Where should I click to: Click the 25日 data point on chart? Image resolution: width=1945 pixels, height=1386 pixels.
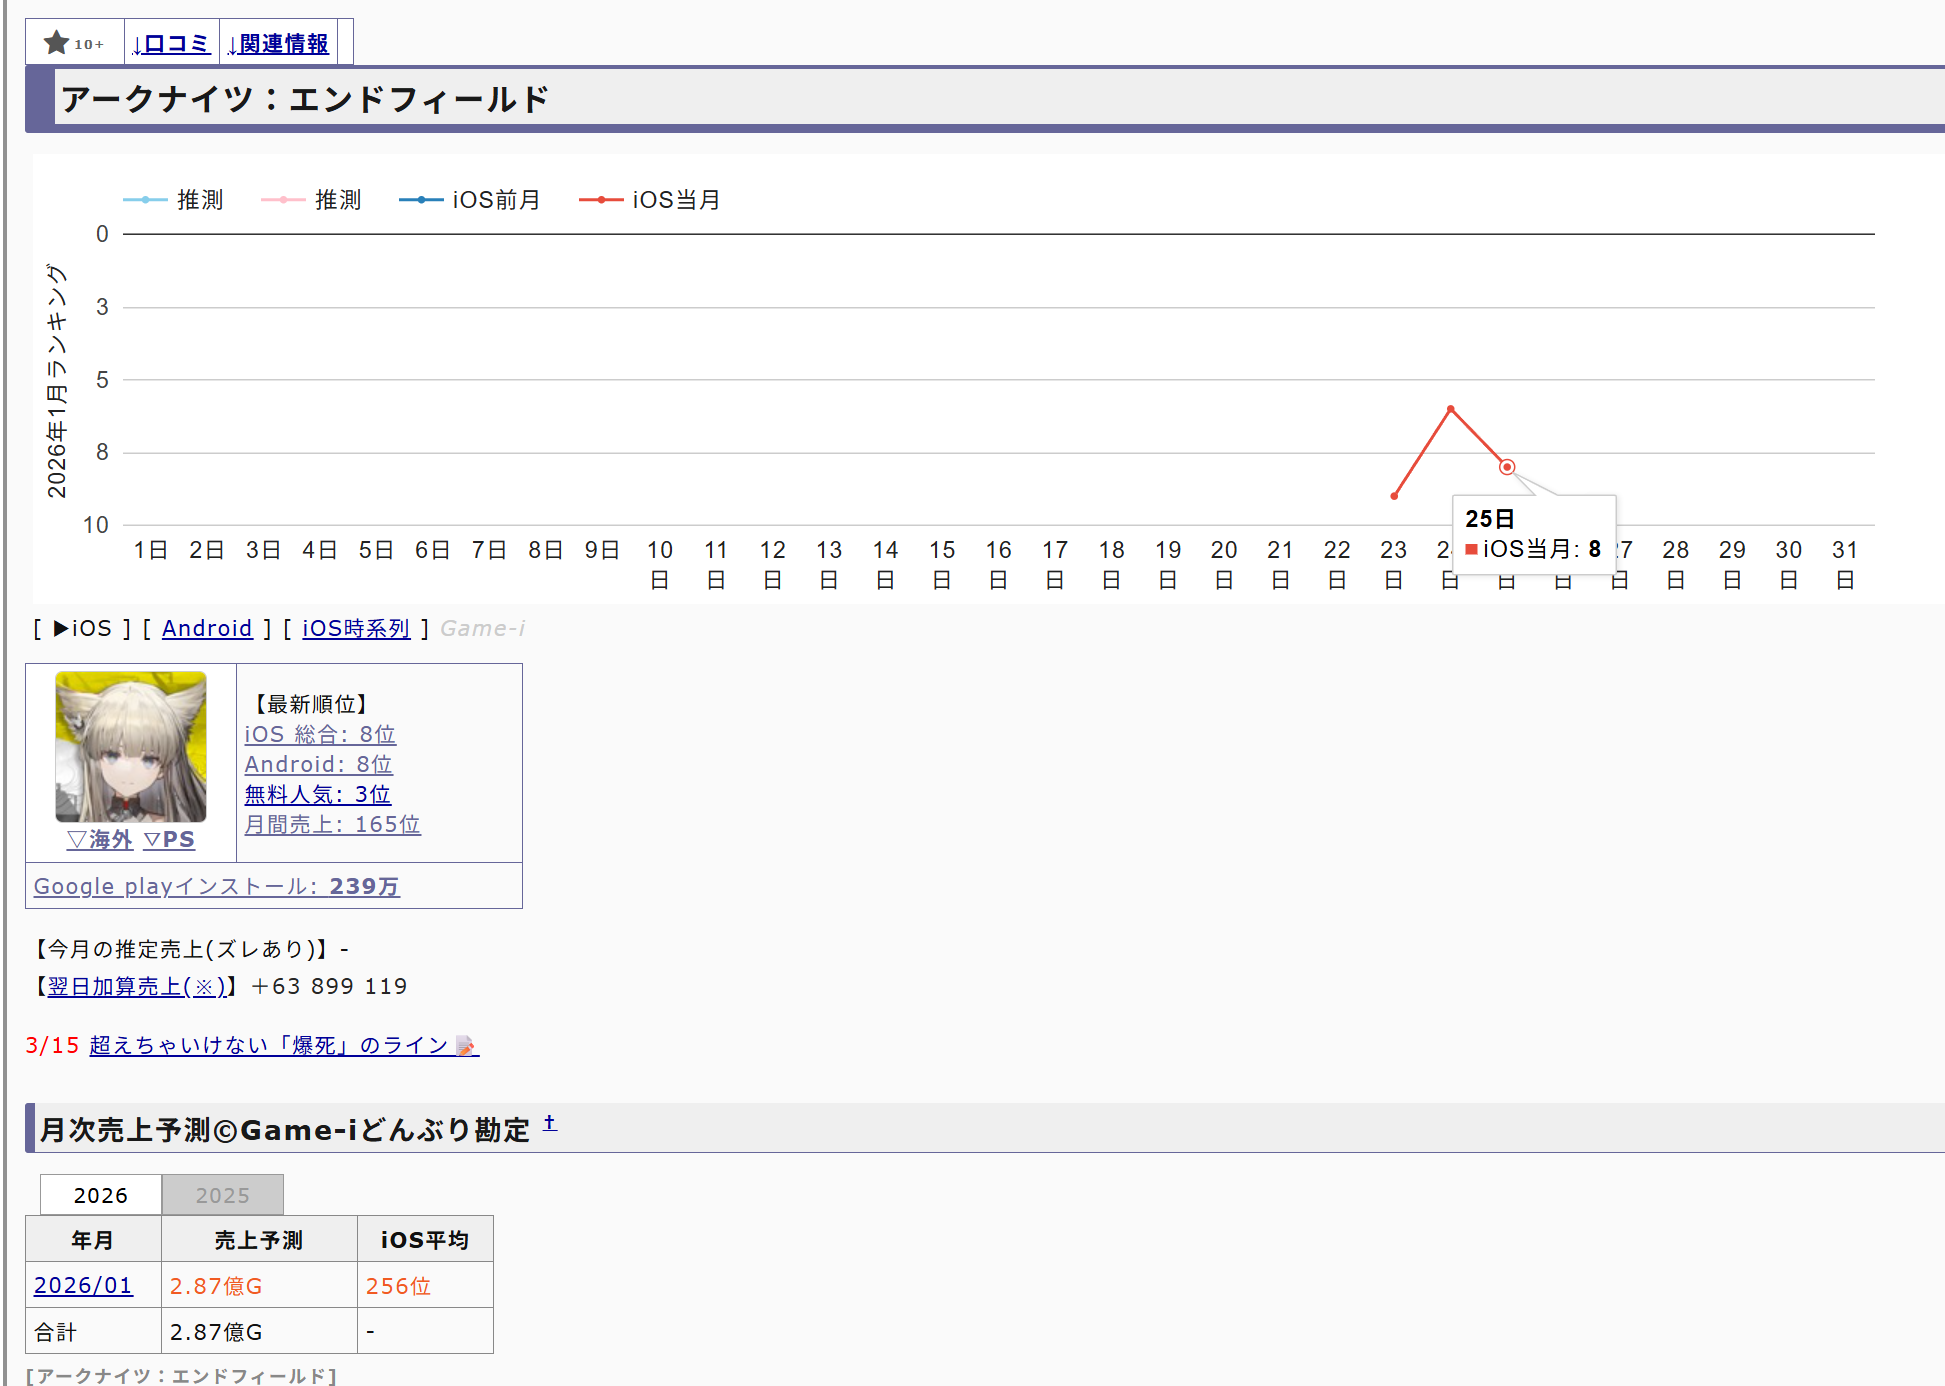click(1507, 467)
